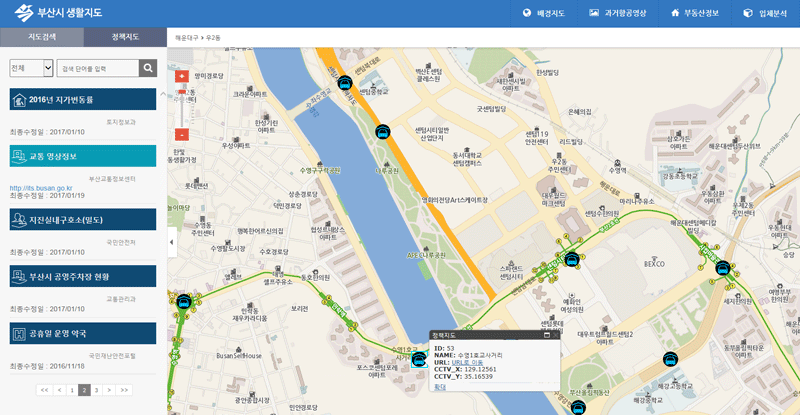This screenshot has width=800, height=415.
Task: Open the 배경지도 background map menu
Action: coord(543,14)
